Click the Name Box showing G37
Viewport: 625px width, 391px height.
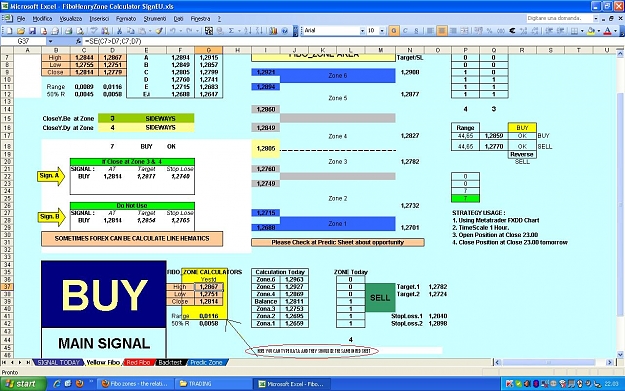tap(24, 41)
